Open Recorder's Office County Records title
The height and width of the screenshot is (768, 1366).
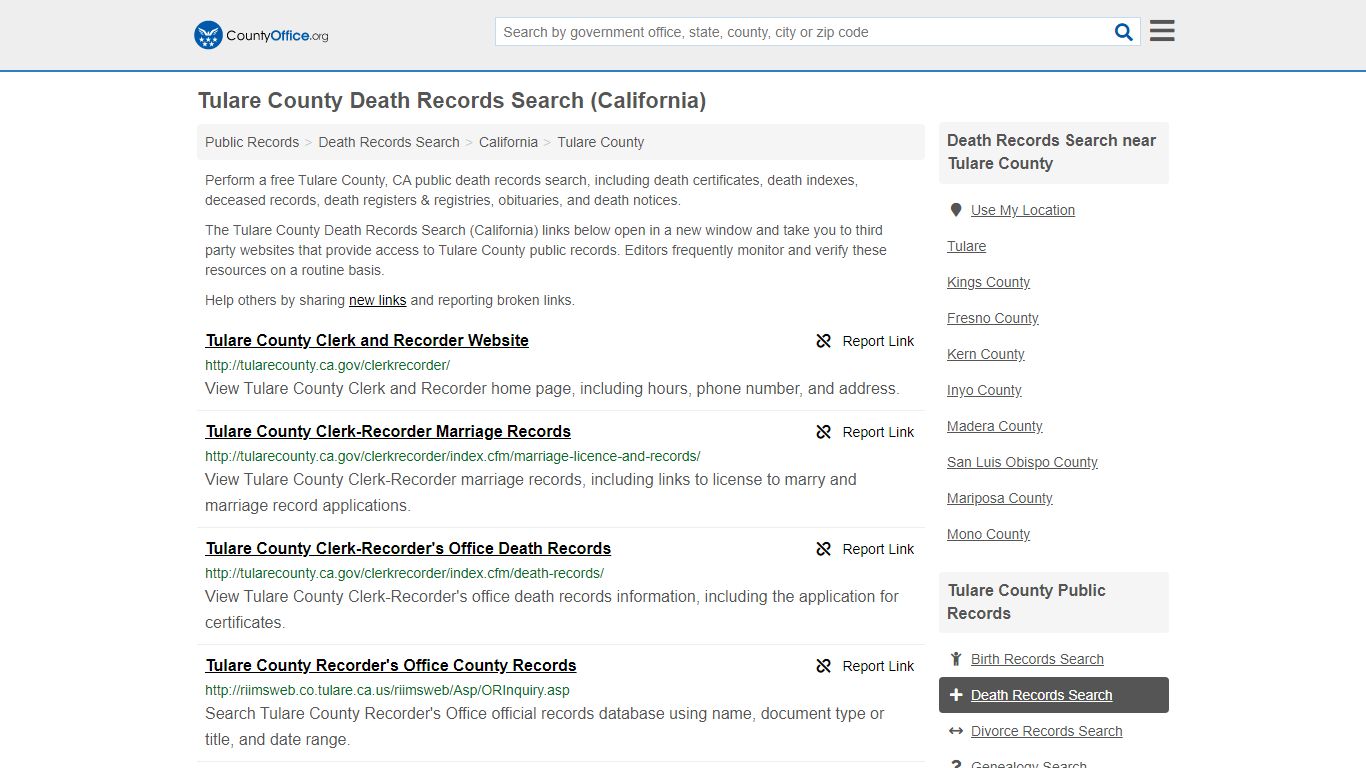coord(391,665)
